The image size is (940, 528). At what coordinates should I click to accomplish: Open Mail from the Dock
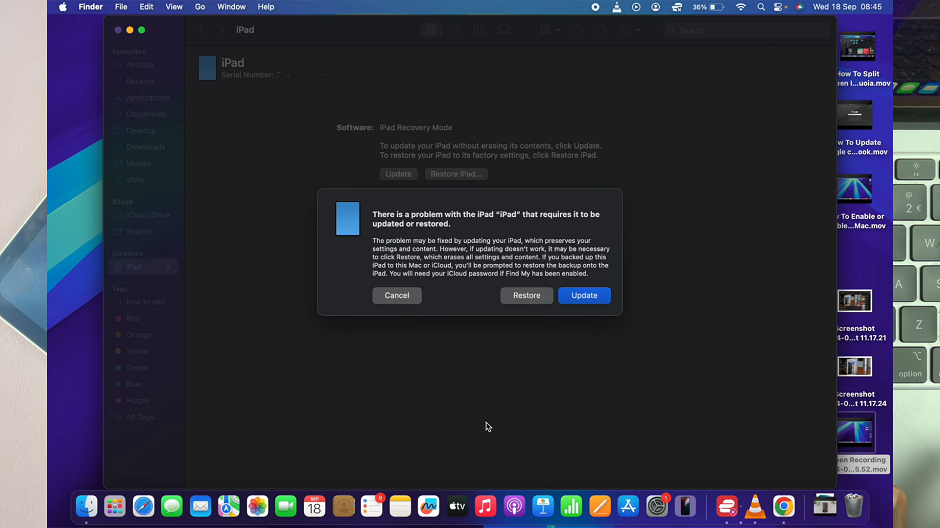[x=200, y=506]
